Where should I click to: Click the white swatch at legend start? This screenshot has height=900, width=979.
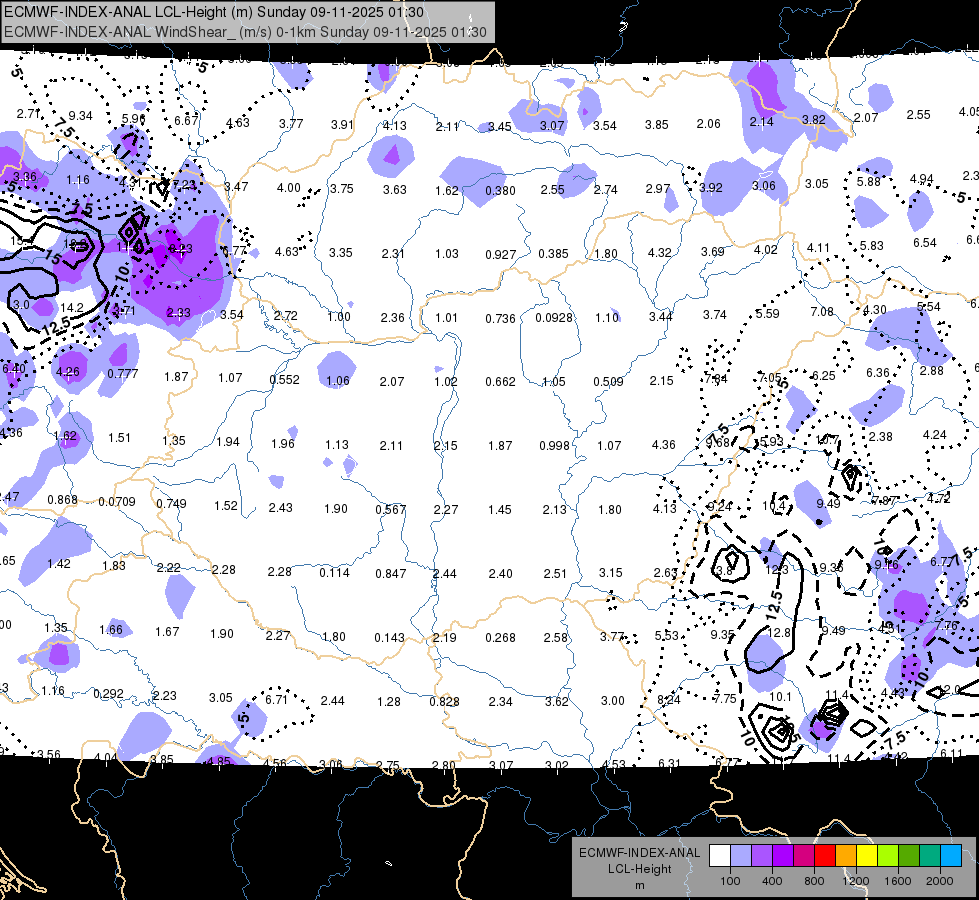(x=720, y=856)
